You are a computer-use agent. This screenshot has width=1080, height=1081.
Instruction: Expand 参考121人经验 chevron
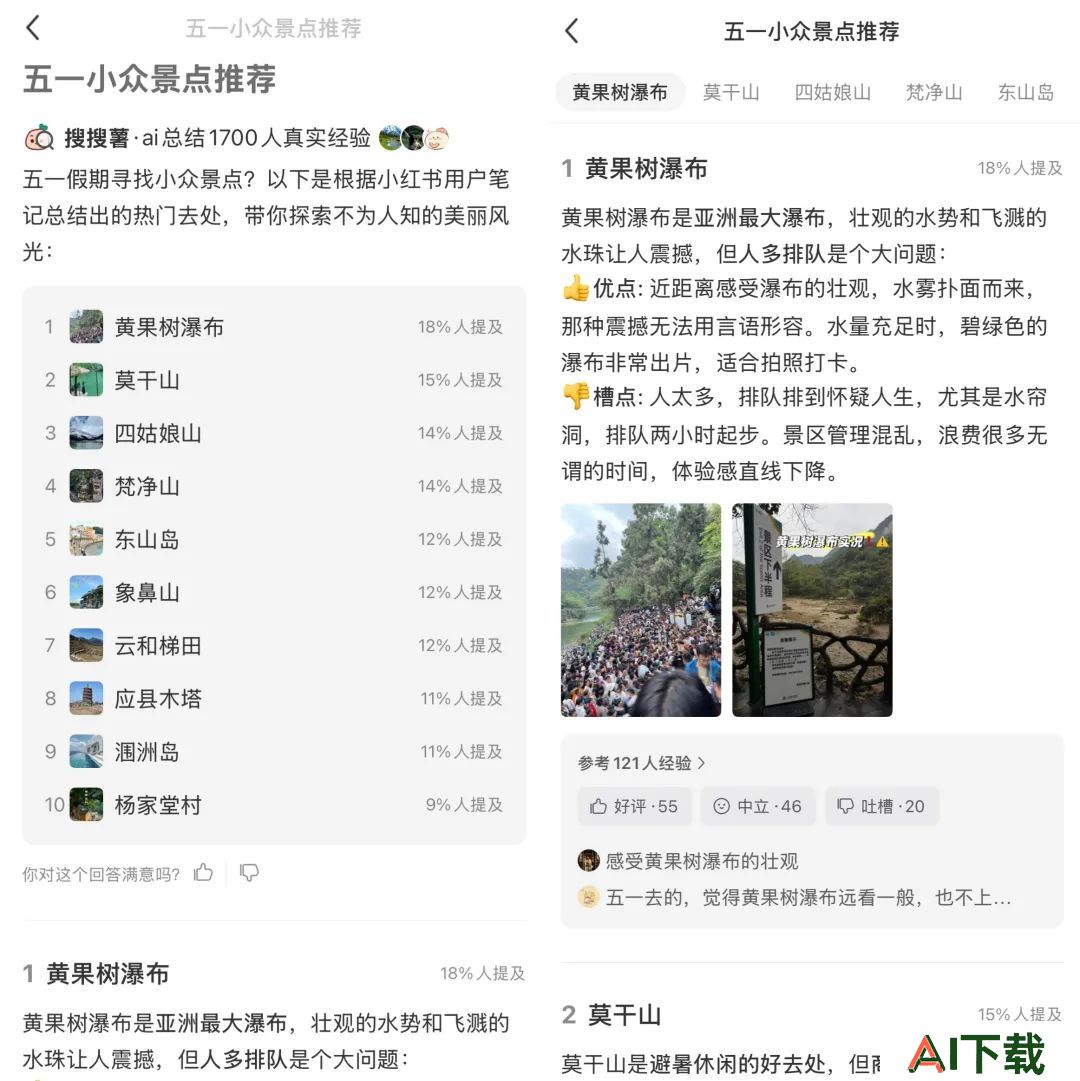point(702,762)
